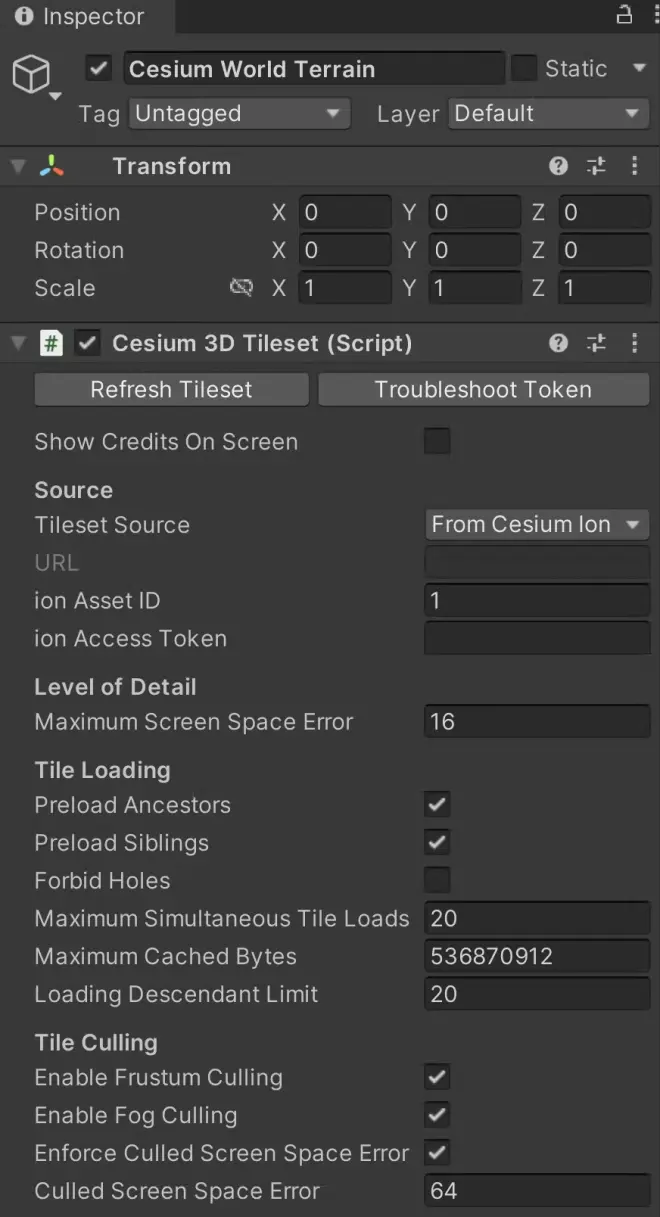Click the Refresh Tileset button

coord(172,390)
